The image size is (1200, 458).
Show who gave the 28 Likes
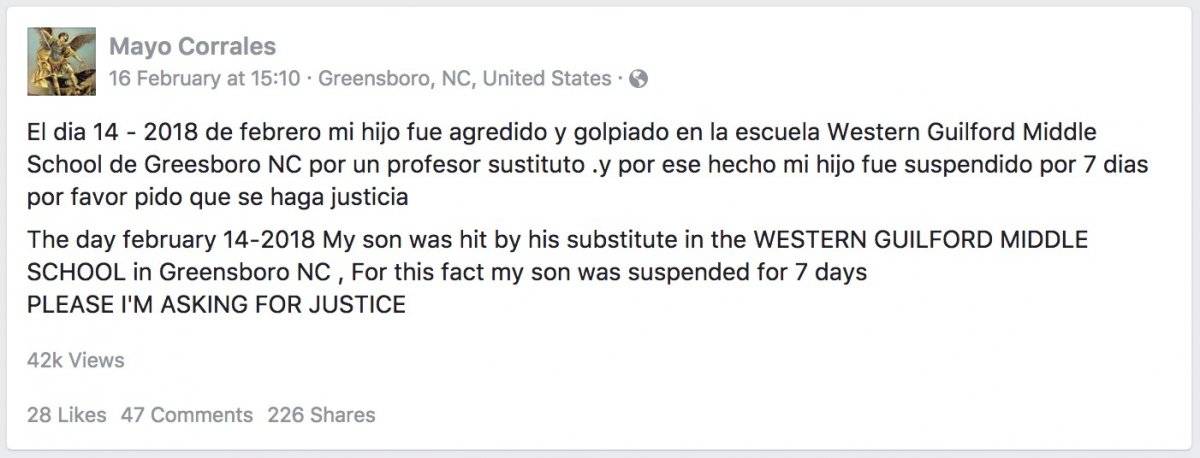67,414
